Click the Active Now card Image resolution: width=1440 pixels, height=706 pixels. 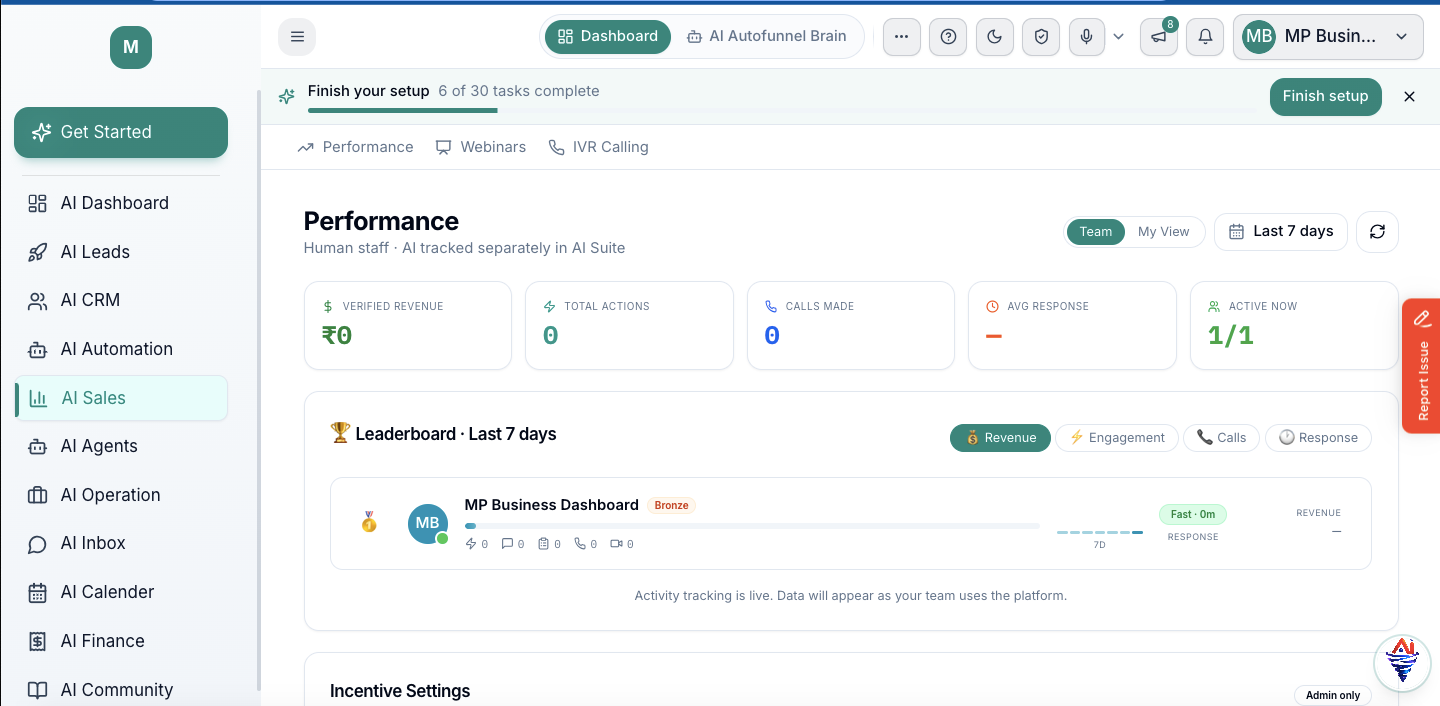pos(1294,326)
